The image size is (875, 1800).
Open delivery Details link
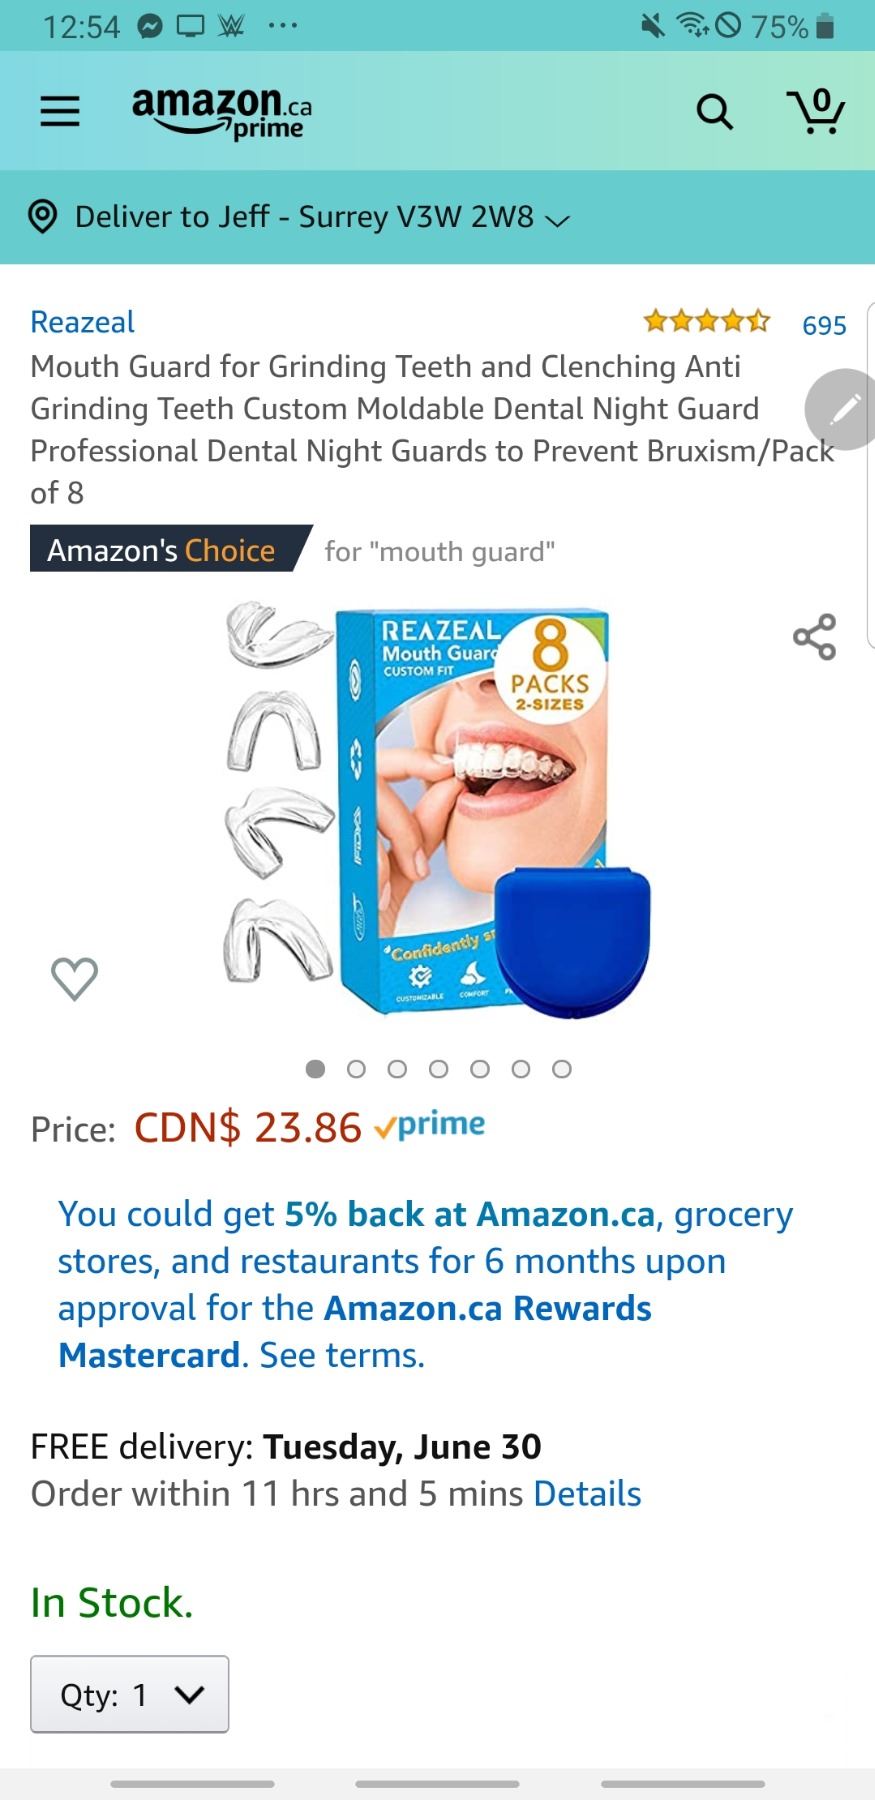pyautogui.click(x=587, y=1493)
